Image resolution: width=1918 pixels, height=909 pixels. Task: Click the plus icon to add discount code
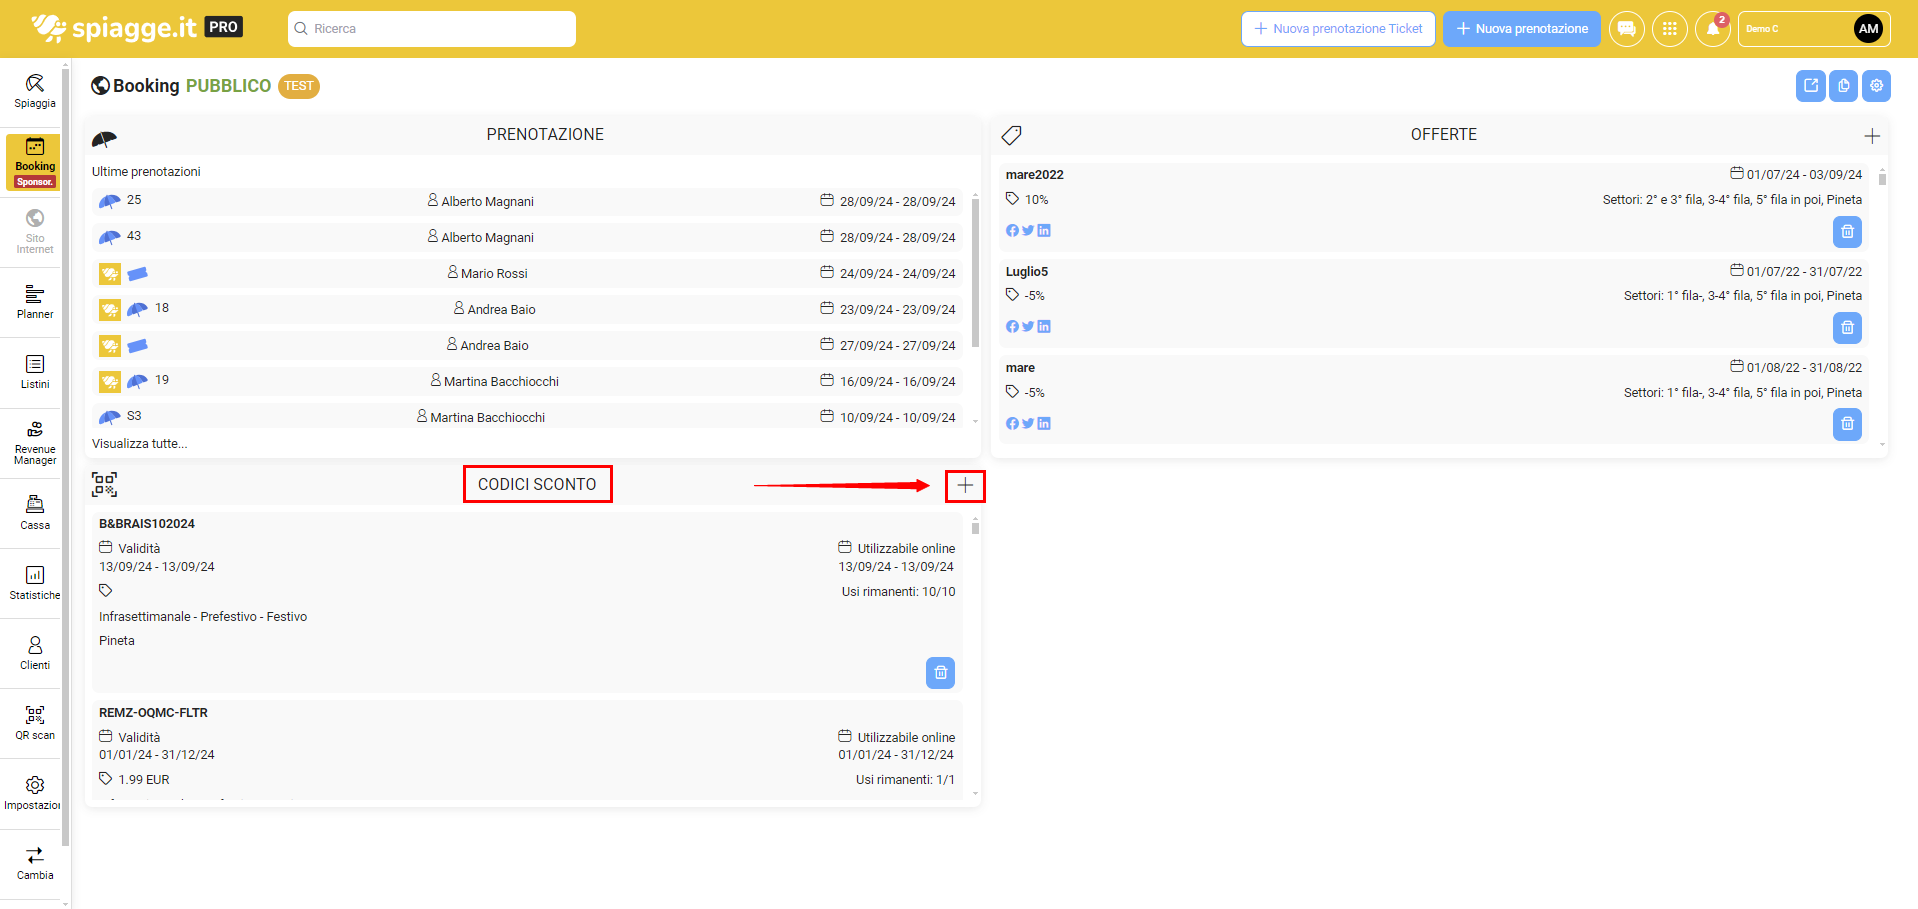click(965, 486)
